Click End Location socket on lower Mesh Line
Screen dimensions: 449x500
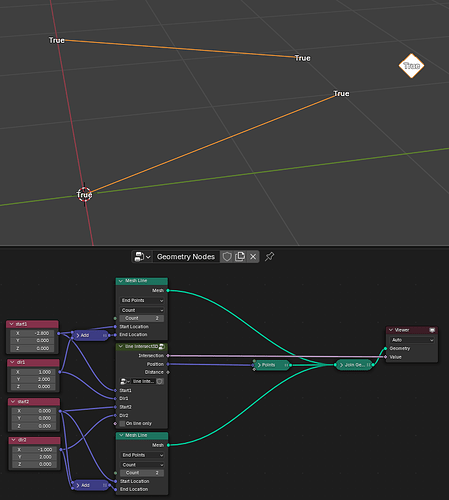pos(116,489)
